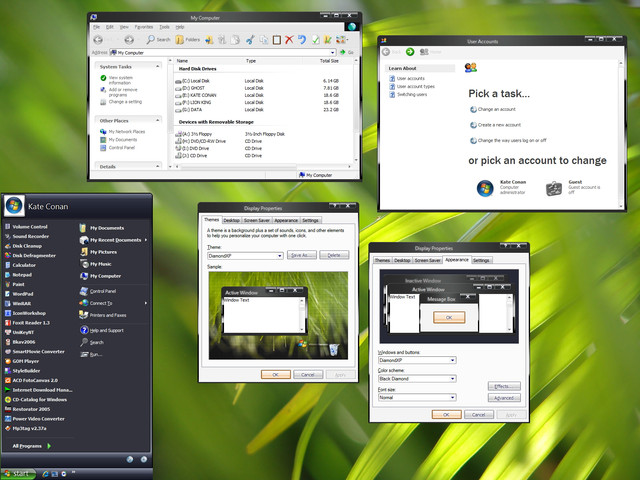640x480 pixels.
Task: Click the OK button in Message Box preview
Action: (449, 317)
